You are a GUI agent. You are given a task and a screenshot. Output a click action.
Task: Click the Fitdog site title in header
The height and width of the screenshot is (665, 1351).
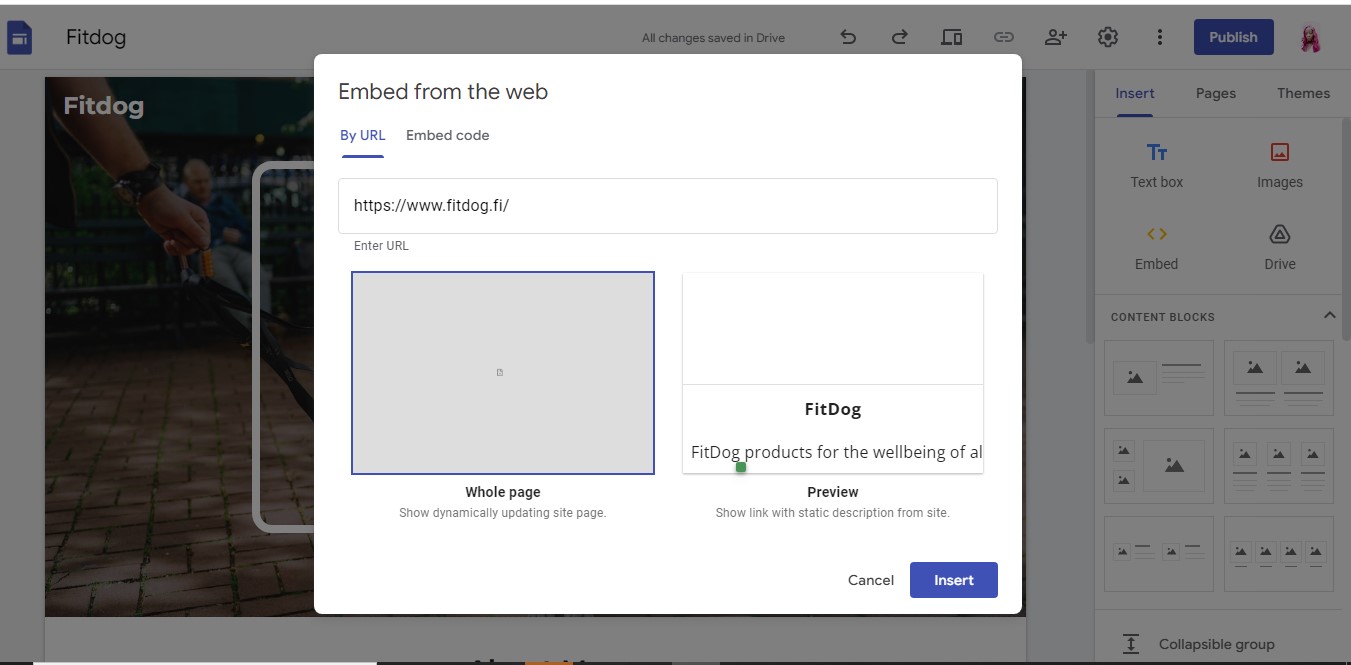96,38
